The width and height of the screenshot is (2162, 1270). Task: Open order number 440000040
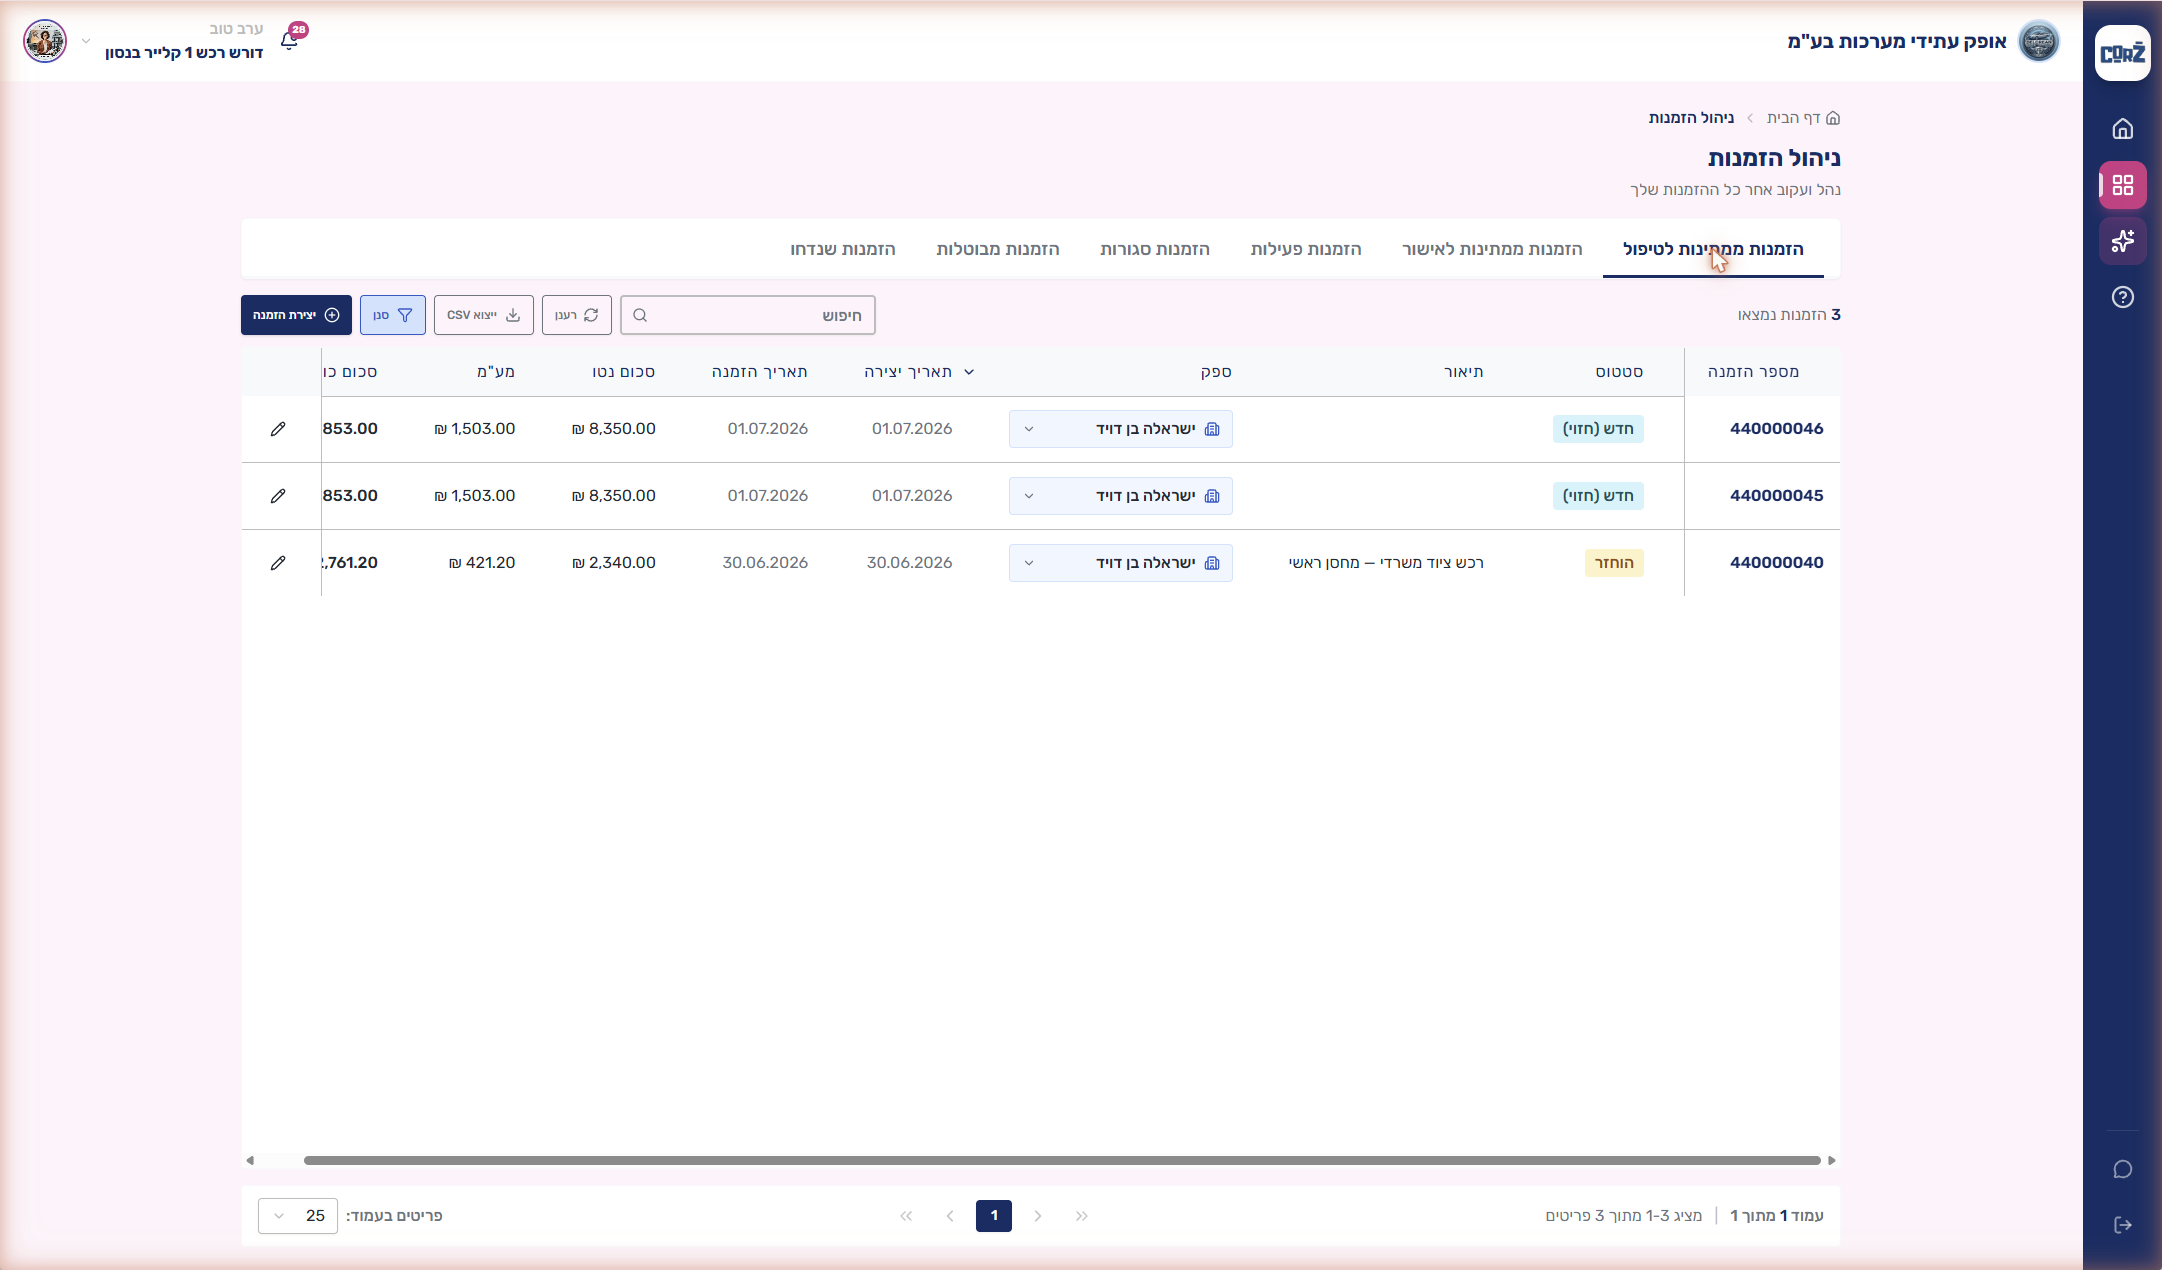pos(1777,563)
